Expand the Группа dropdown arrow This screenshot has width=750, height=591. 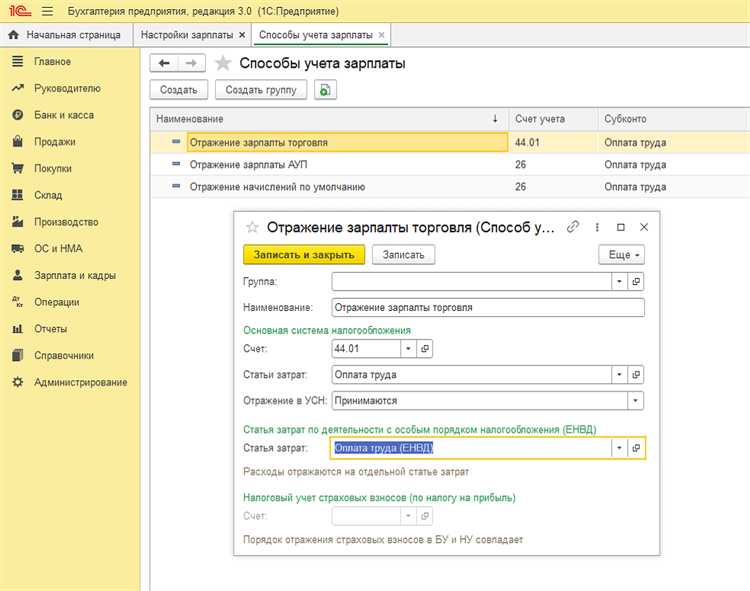tap(619, 282)
